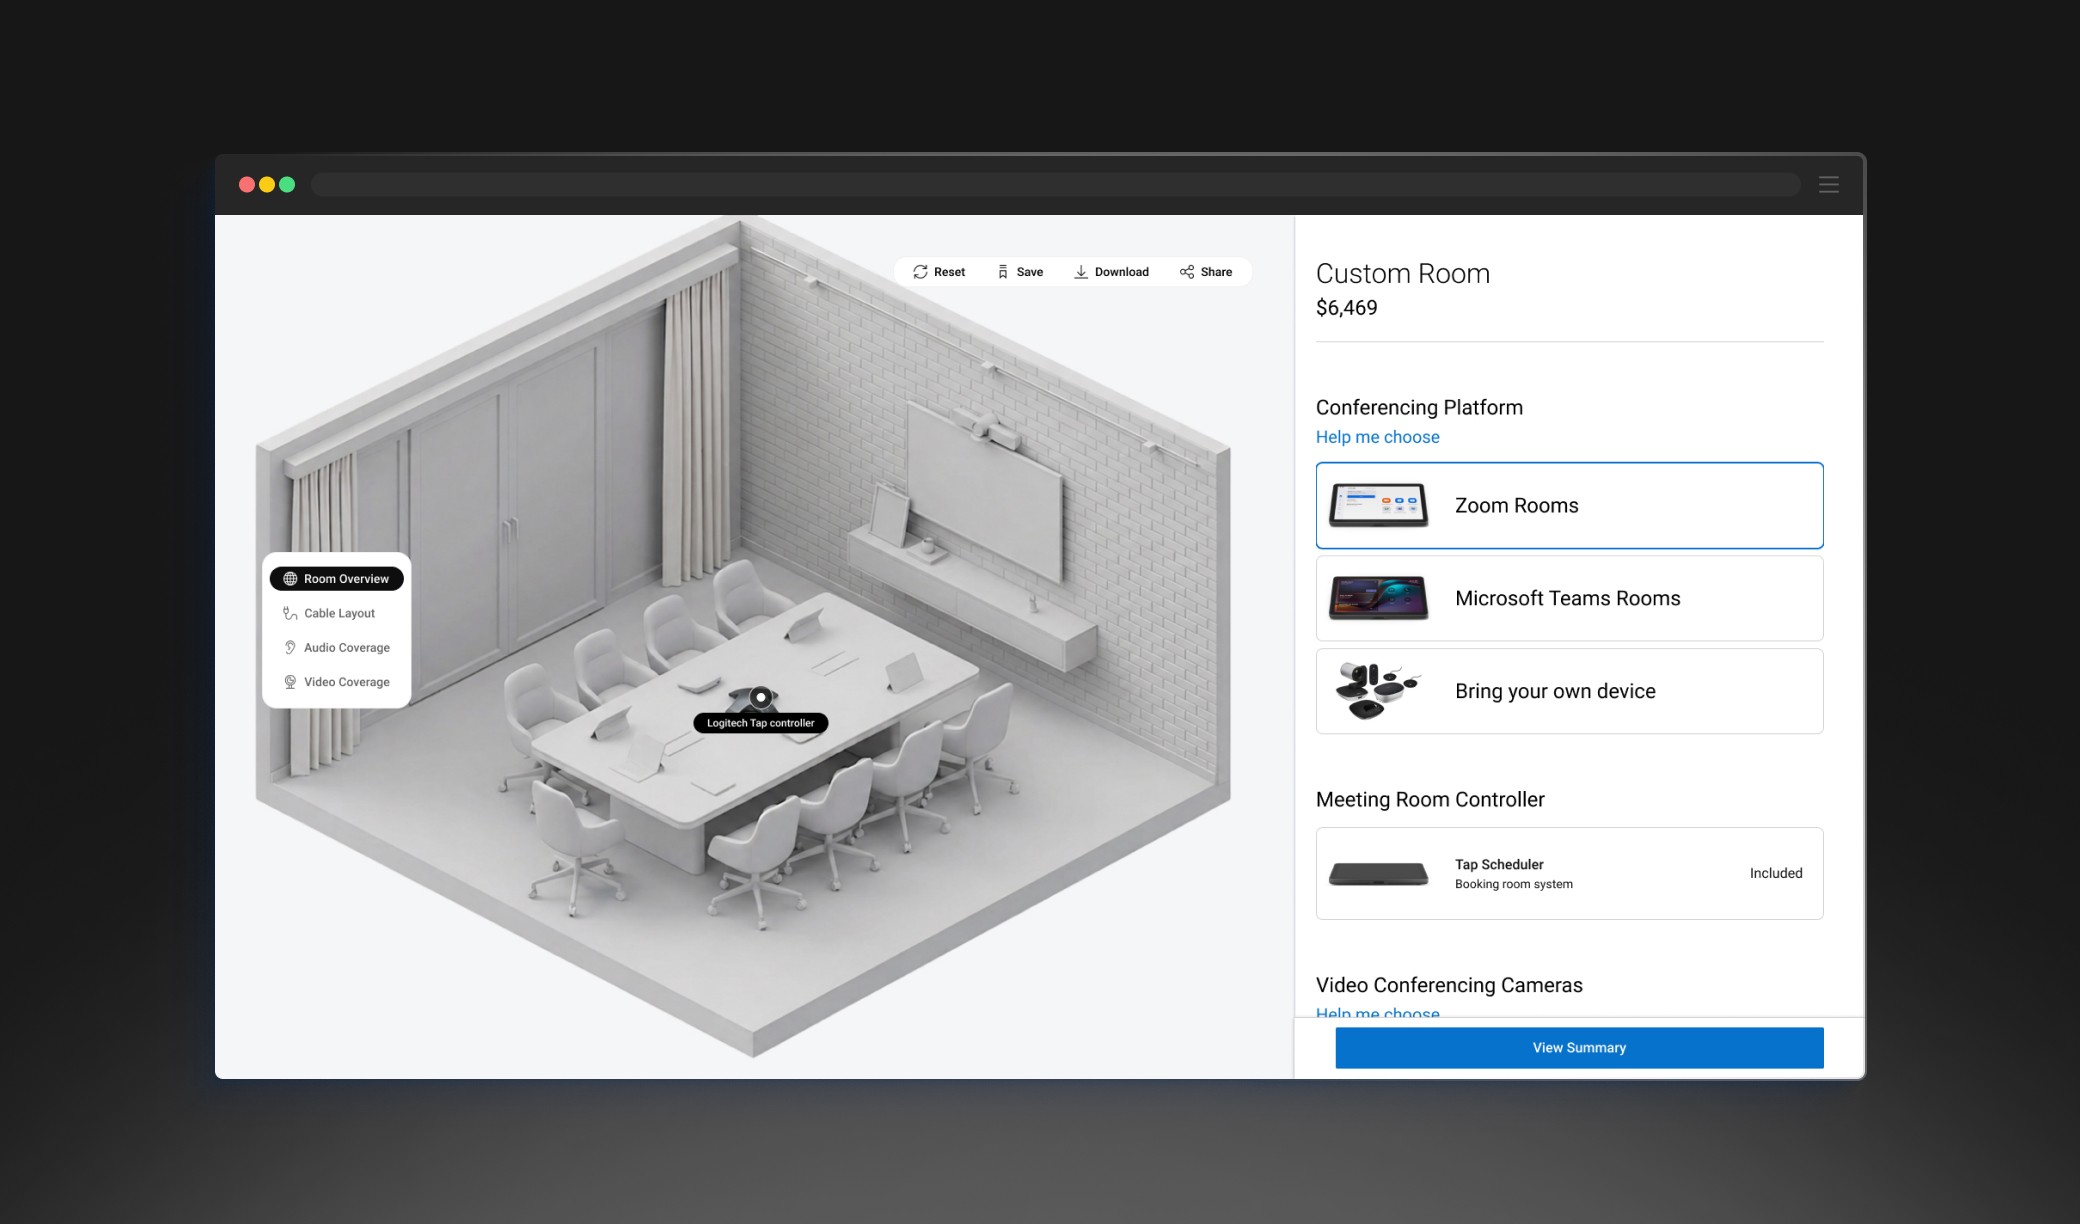
Task: Switch to Video Coverage view
Action: (x=337, y=682)
